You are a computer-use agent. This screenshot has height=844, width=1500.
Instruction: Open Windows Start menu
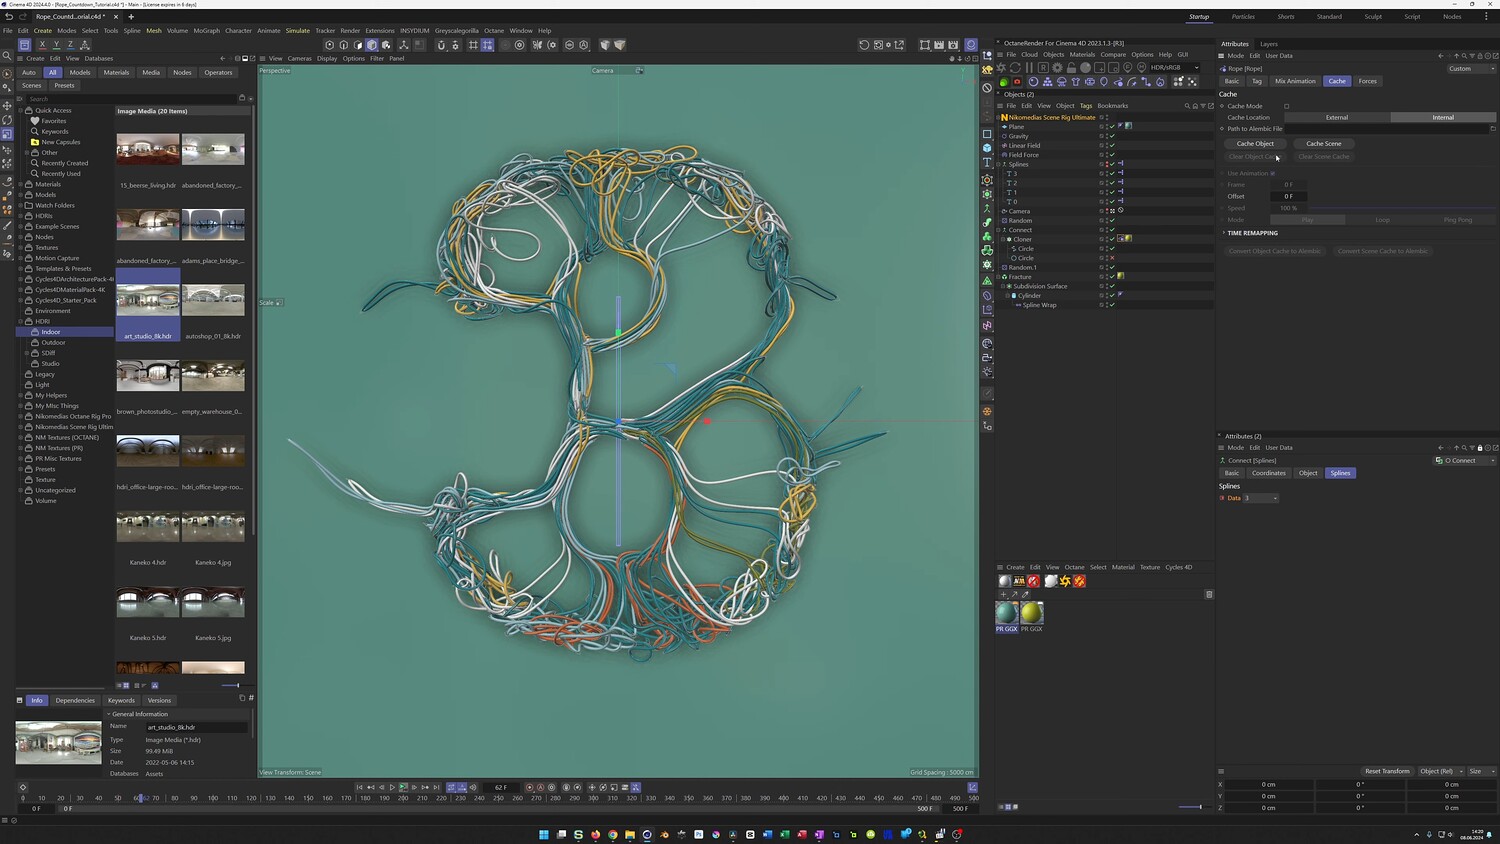[x=544, y=834]
